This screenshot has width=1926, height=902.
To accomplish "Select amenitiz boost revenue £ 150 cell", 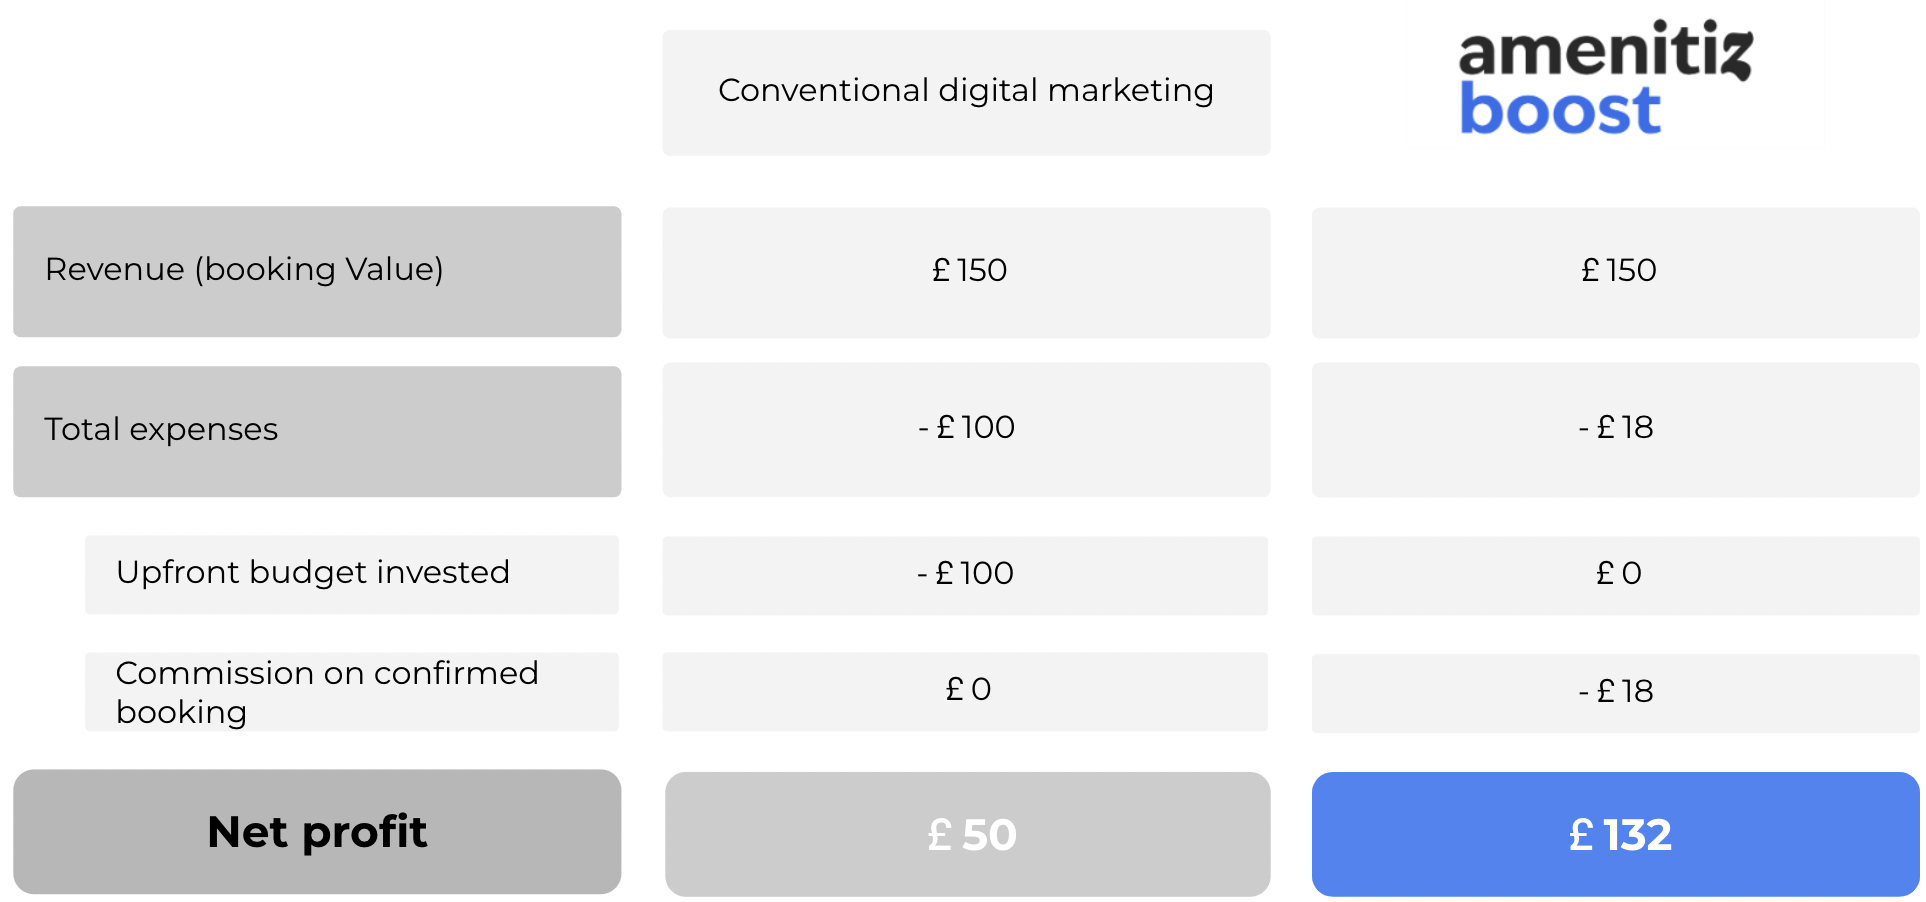I will click(x=1615, y=272).
